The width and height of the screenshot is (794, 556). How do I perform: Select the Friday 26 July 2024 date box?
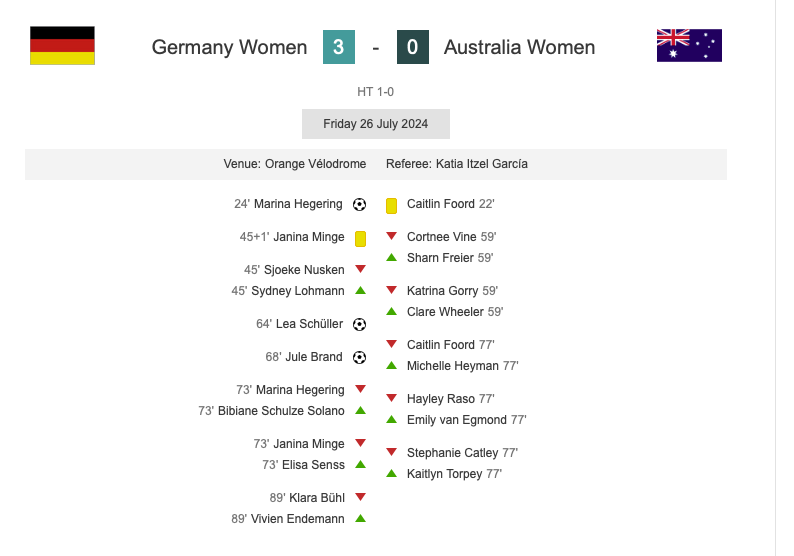click(376, 124)
